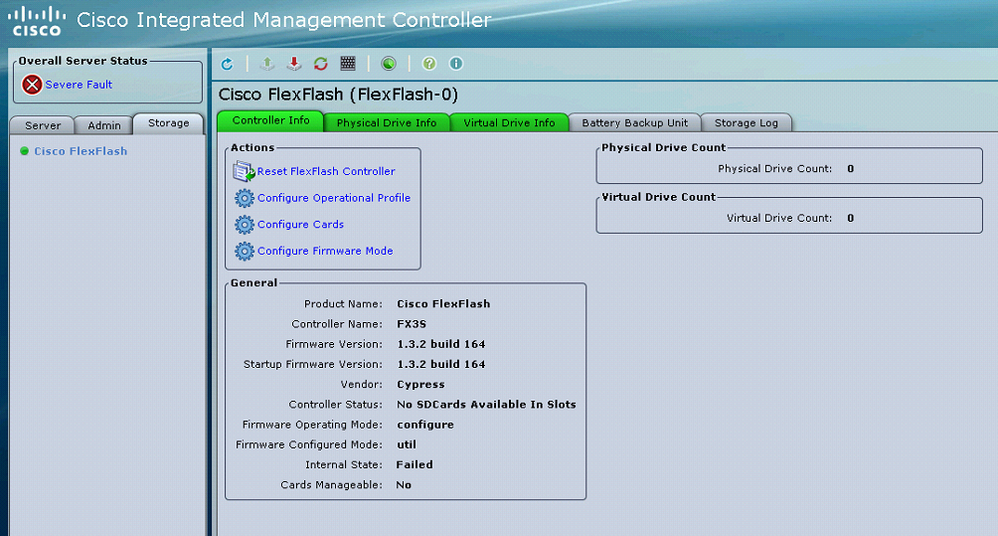Click green status dot beside Cisco FlexFlash

click(x=24, y=151)
